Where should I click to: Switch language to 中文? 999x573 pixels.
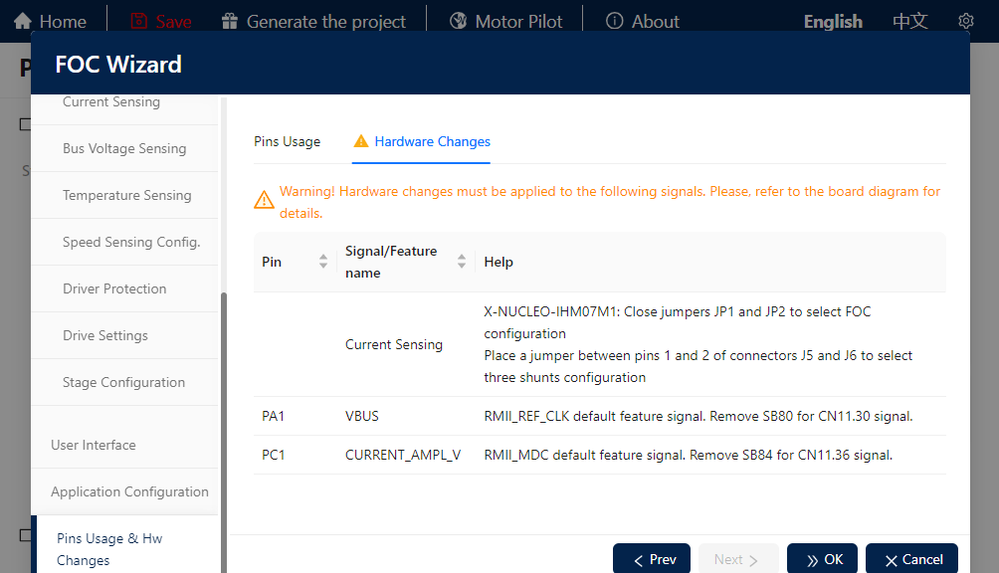(x=910, y=21)
